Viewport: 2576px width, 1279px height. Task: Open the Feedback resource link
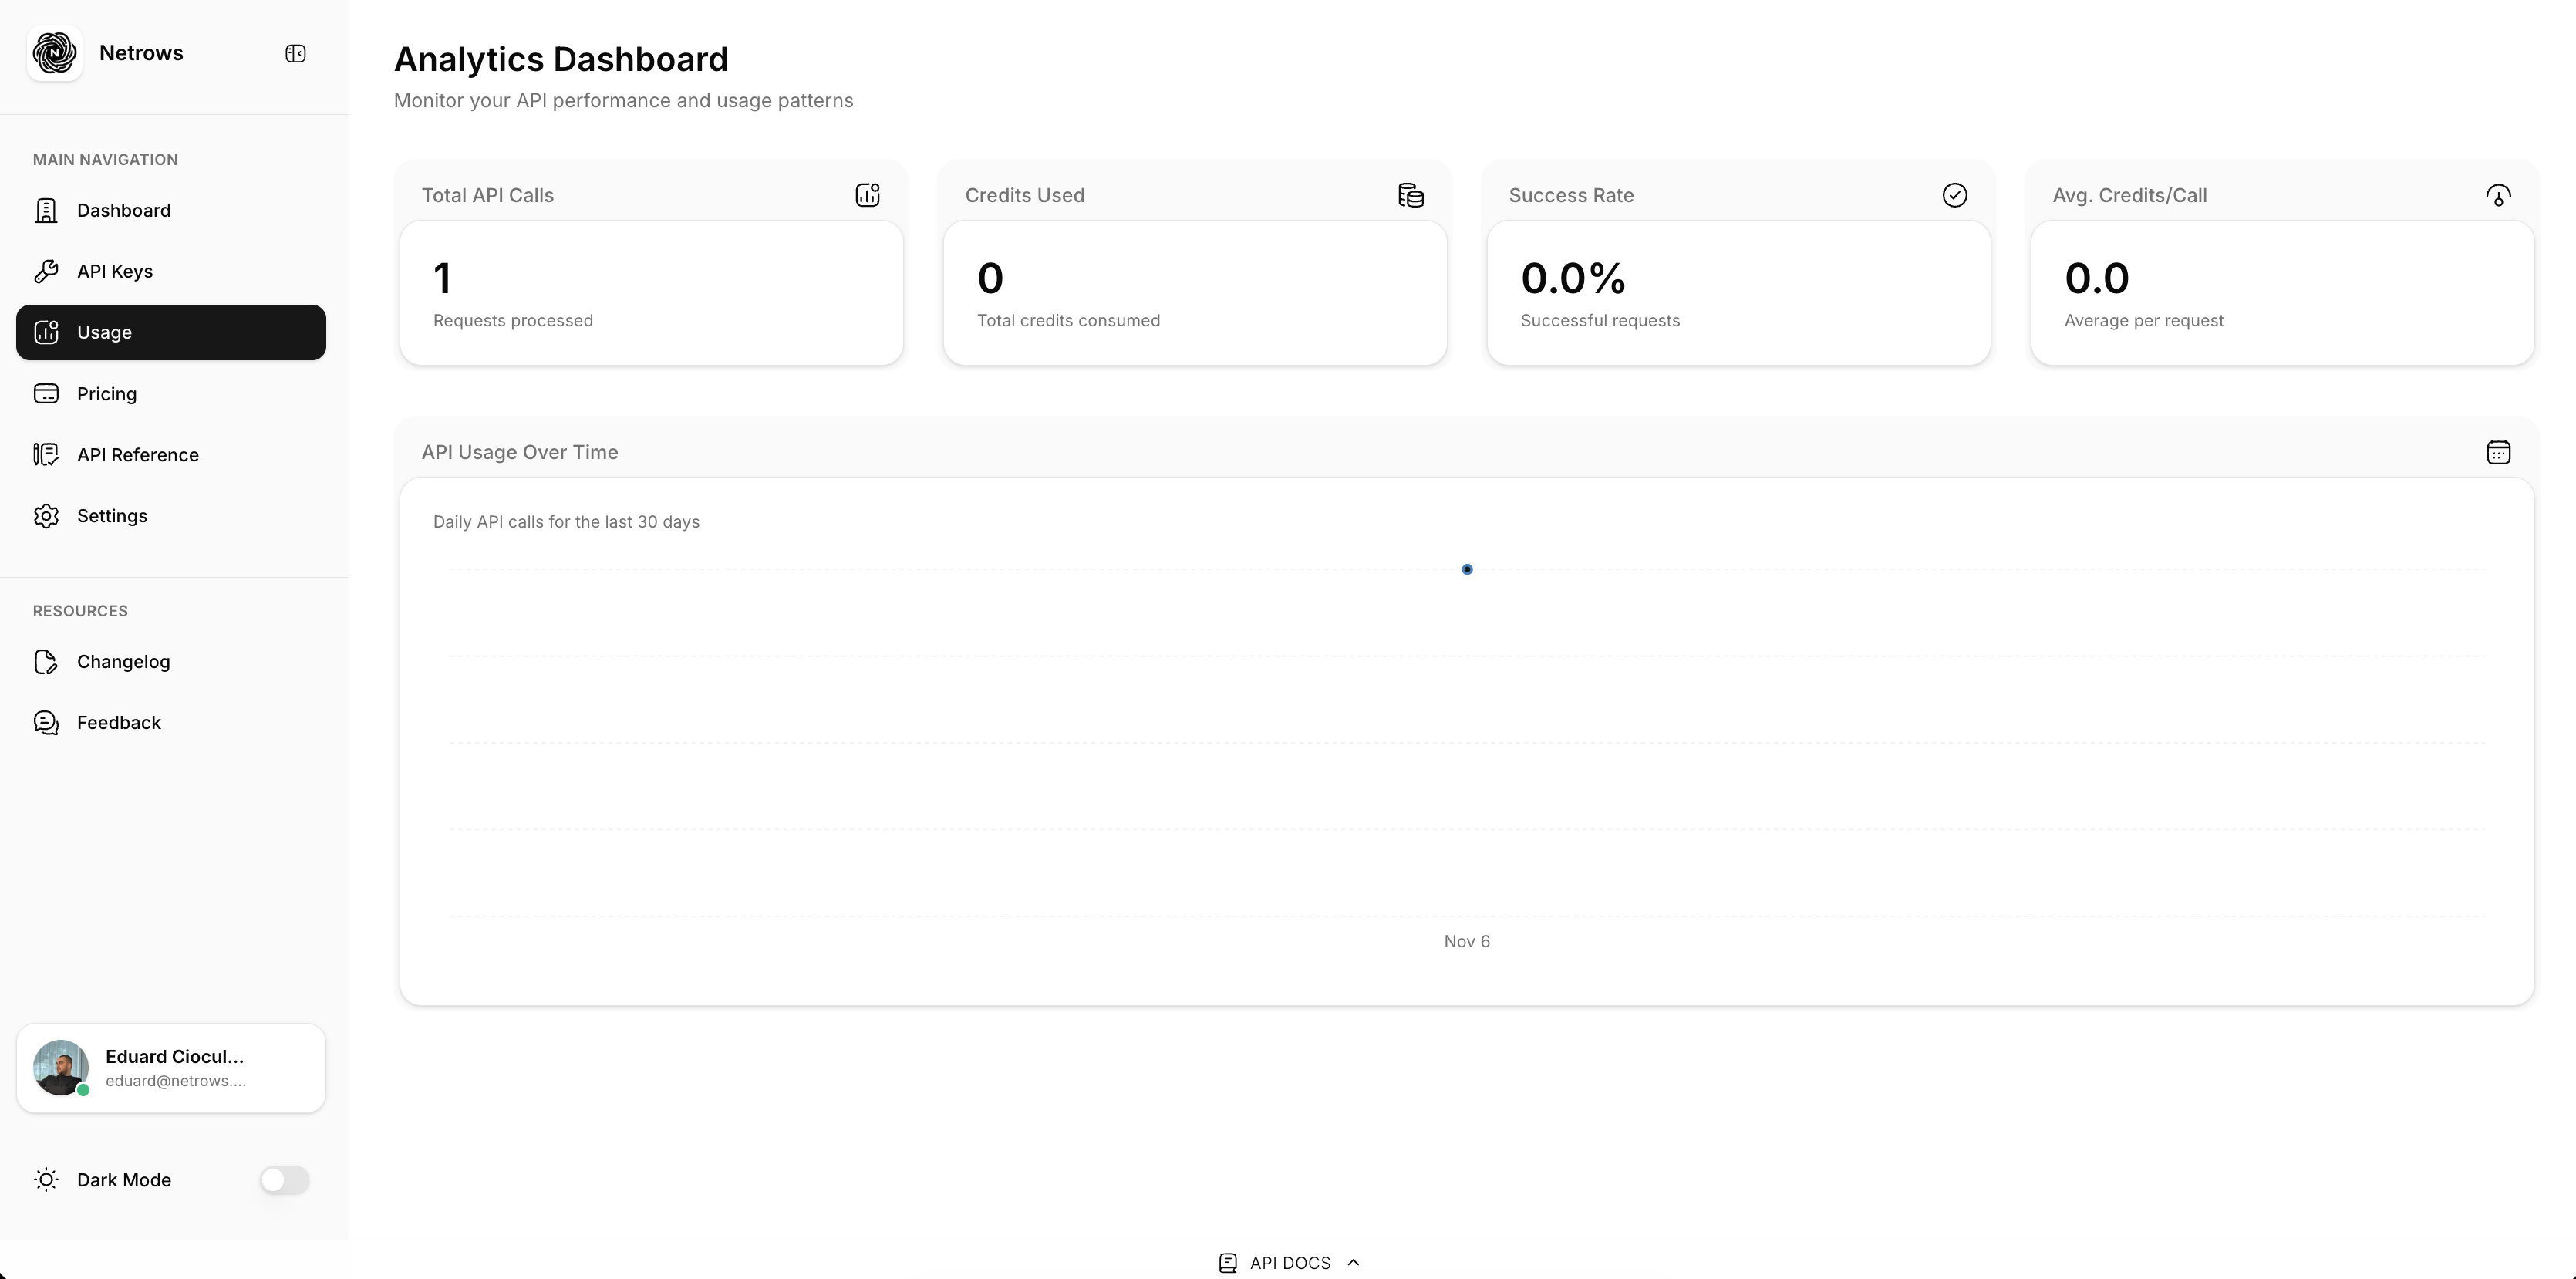click(118, 723)
